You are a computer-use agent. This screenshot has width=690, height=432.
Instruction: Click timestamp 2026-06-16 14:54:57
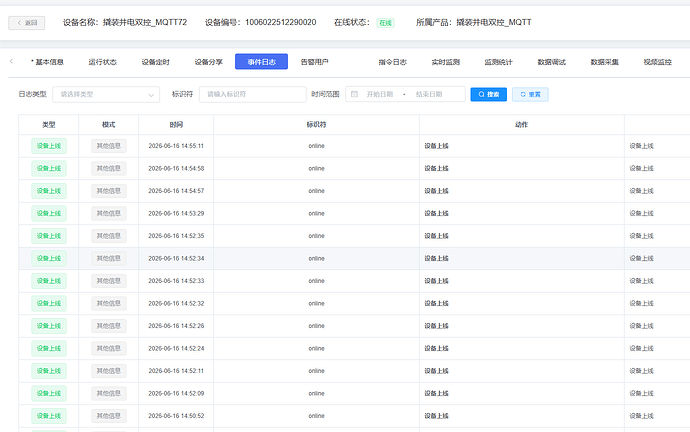coord(176,191)
